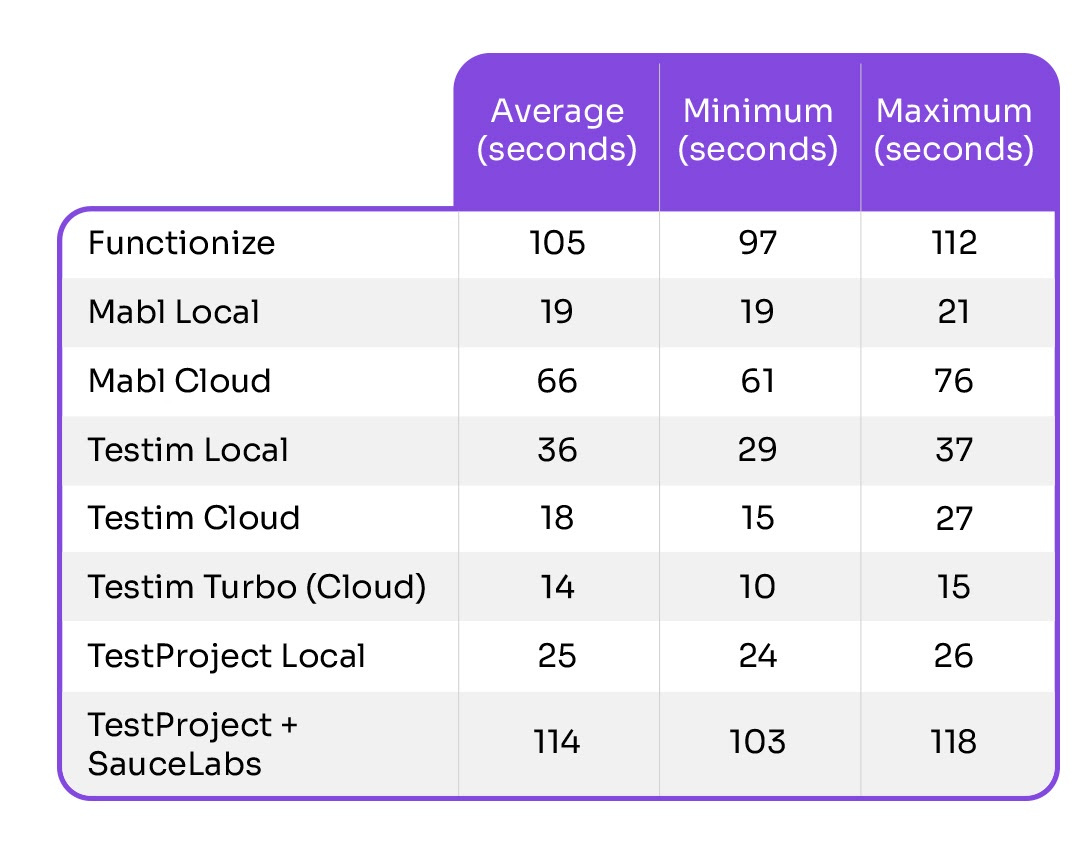Select the TestProject + SauceLabs row label
Image resolution: width=1092 pixels, height=846 pixels.
(x=193, y=744)
